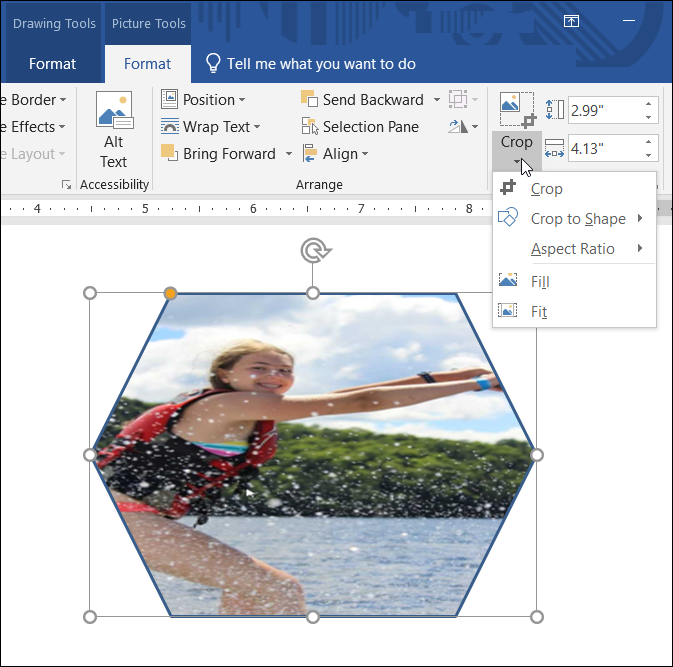Decrease shape width with down arrow
The width and height of the screenshot is (673, 667).
[649, 155]
